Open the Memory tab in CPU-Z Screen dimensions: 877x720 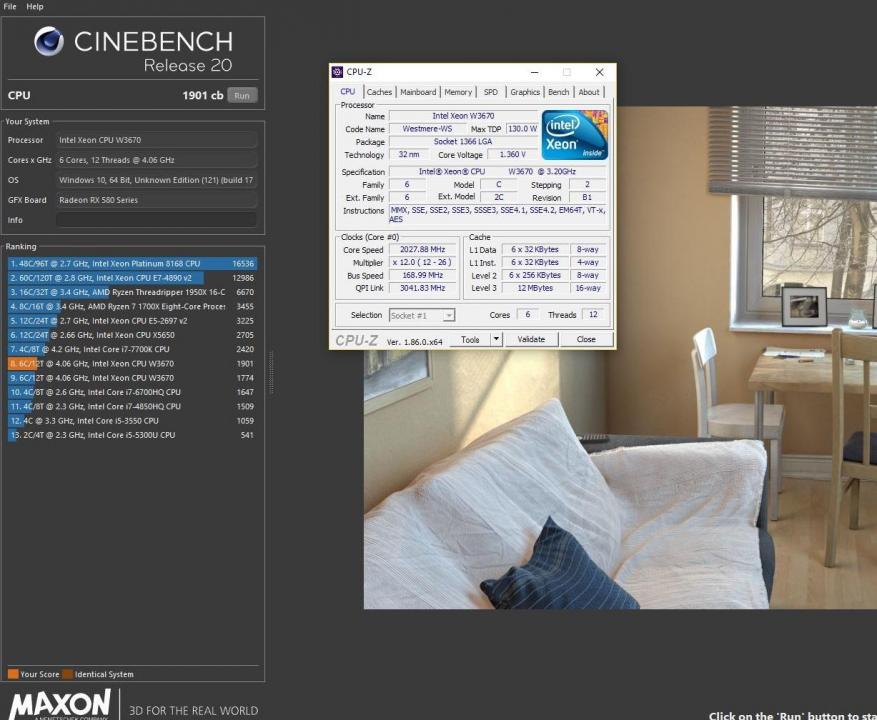458,92
